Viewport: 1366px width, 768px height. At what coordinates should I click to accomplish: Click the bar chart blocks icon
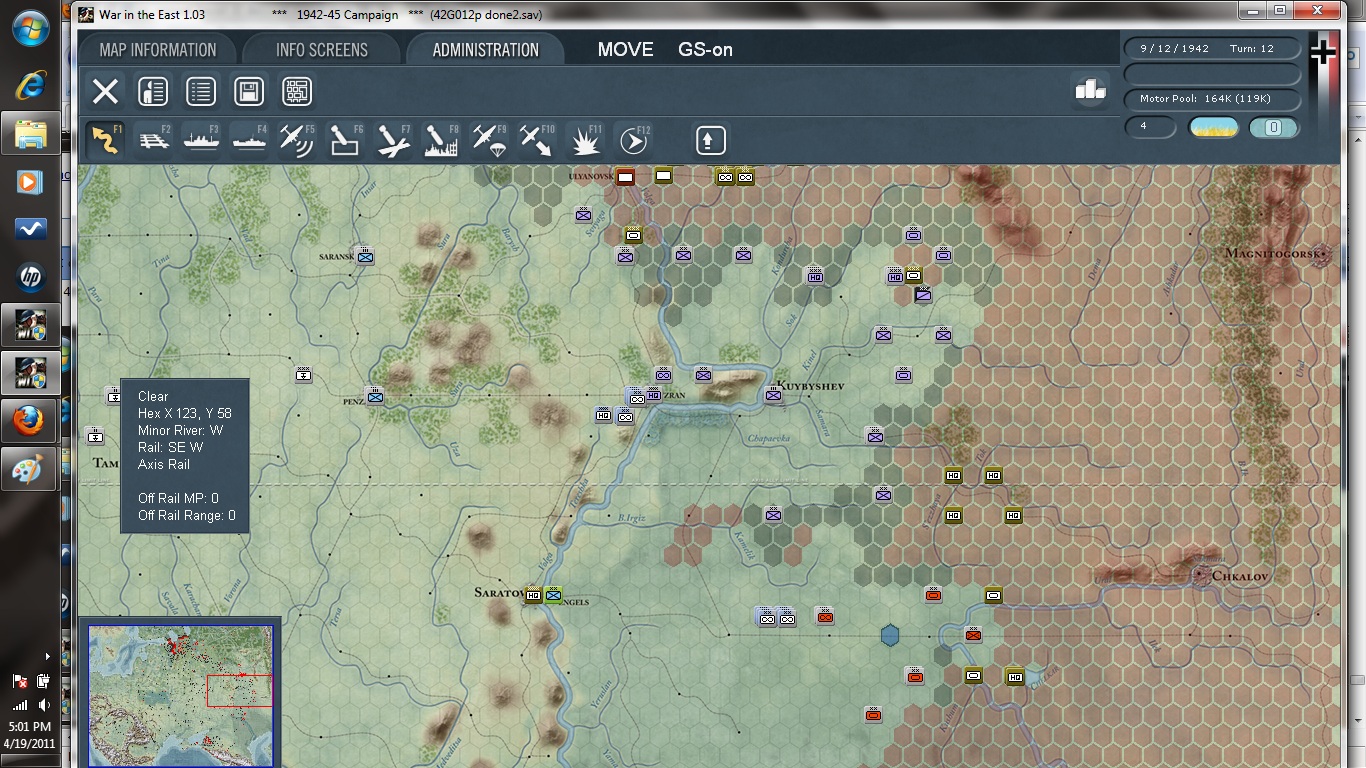(1090, 90)
